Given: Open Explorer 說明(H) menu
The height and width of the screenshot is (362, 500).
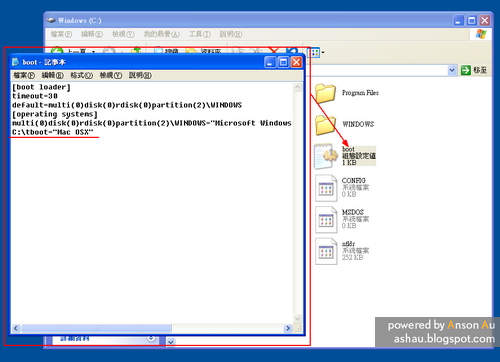Looking at the screenshot, I should (231, 34).
